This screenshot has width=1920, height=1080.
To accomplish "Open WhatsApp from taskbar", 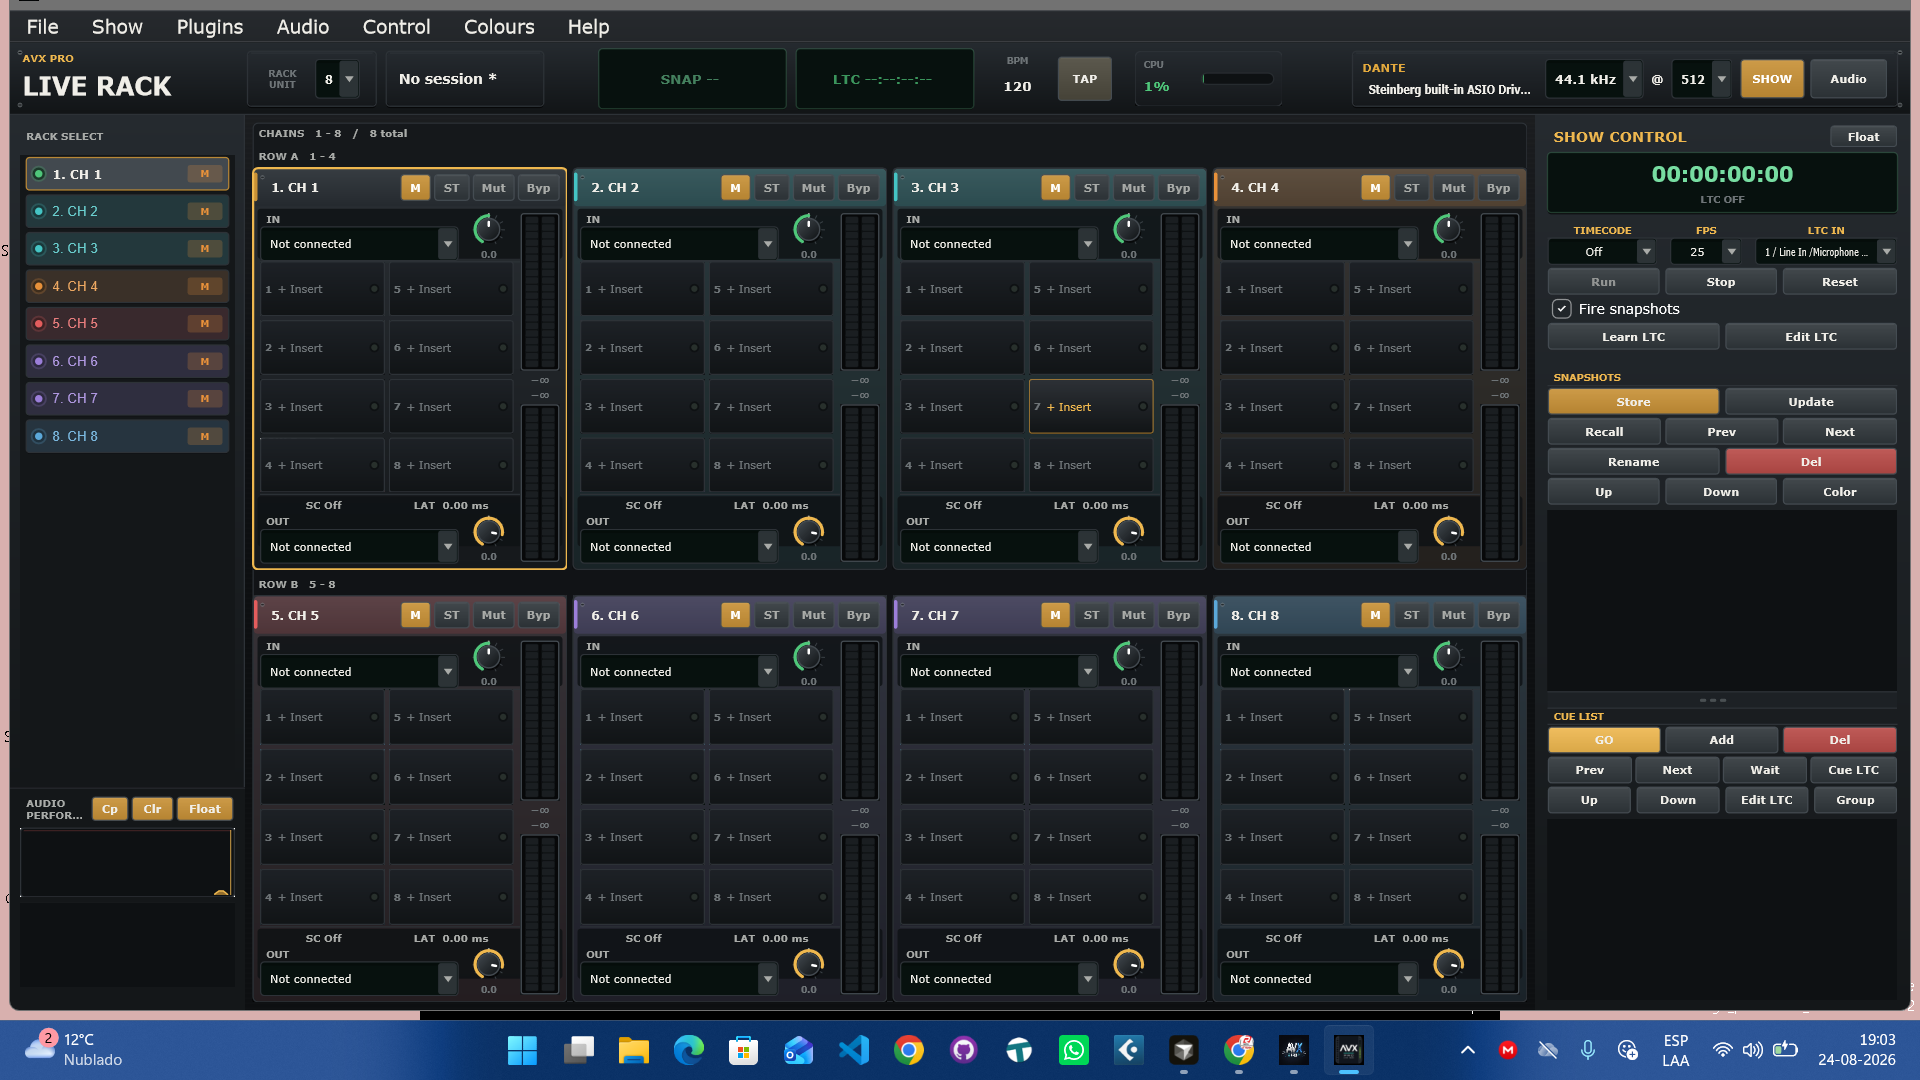I will coord(1074,1050).
